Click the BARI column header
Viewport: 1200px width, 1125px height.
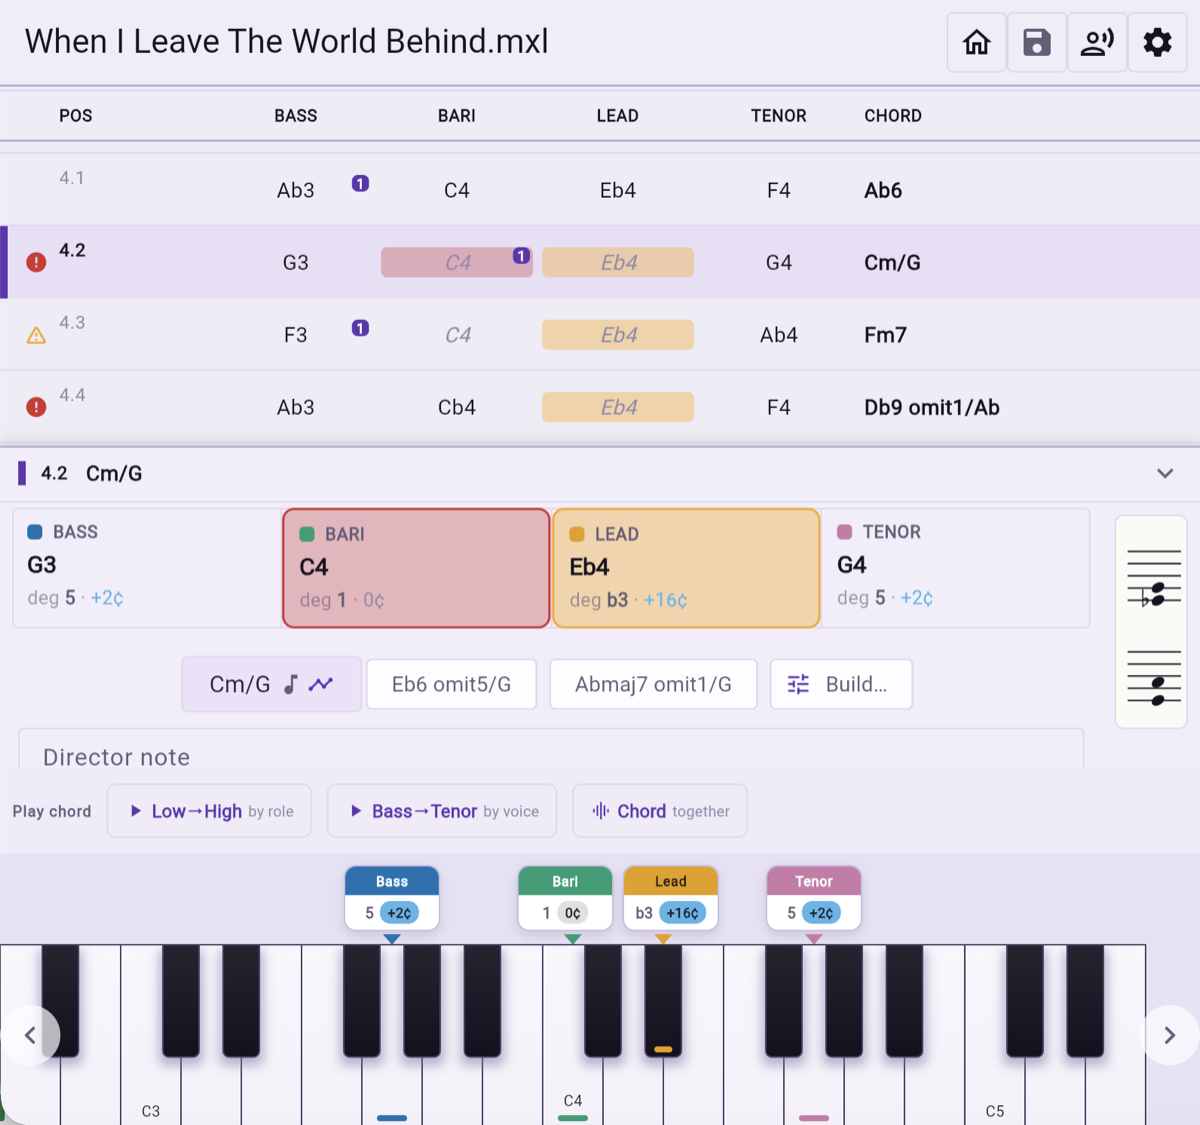pos(457,116)
